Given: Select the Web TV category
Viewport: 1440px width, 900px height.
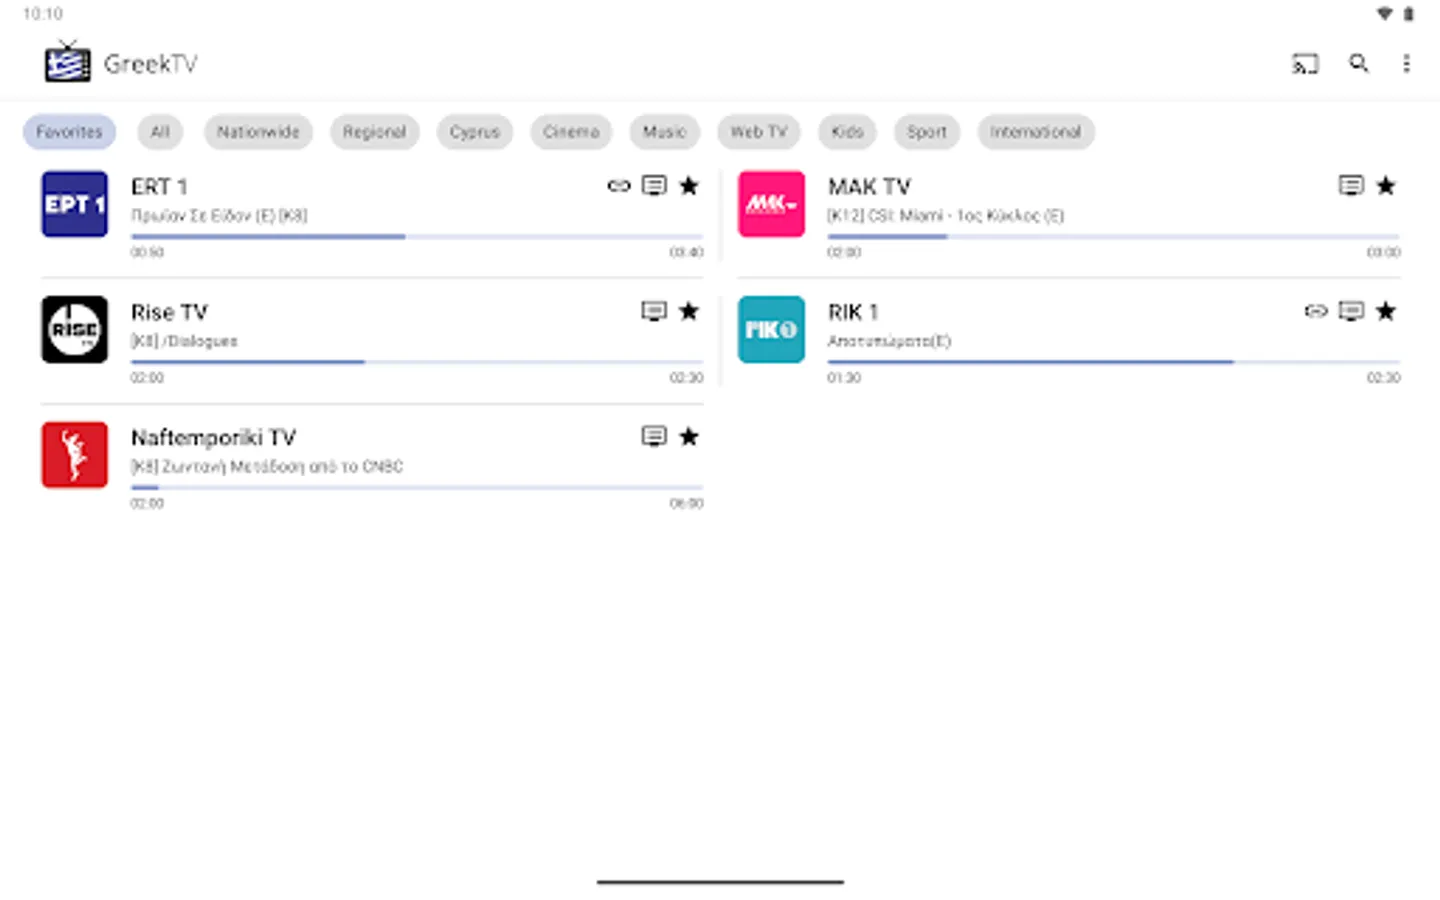Looking at the screenshot, I should point(759,131).
